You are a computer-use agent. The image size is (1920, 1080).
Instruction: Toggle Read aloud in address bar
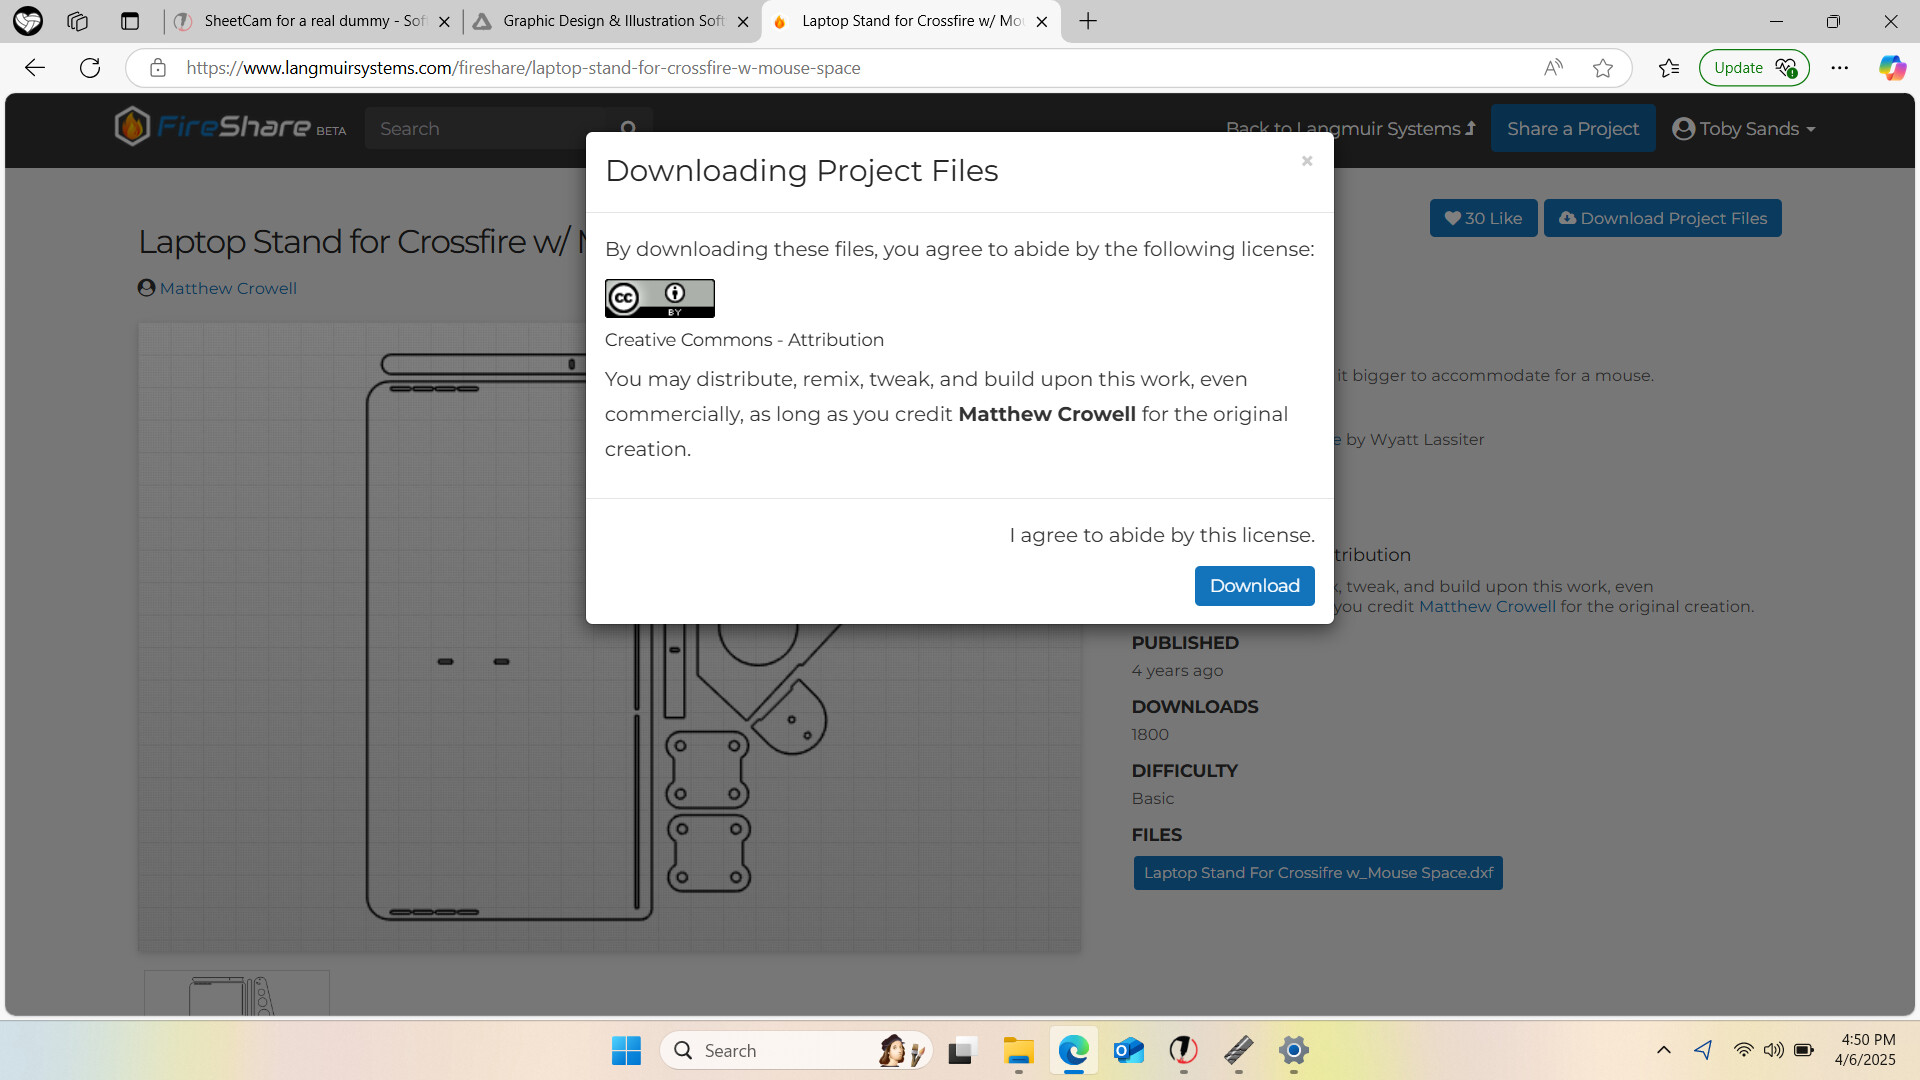(1552, 68)
